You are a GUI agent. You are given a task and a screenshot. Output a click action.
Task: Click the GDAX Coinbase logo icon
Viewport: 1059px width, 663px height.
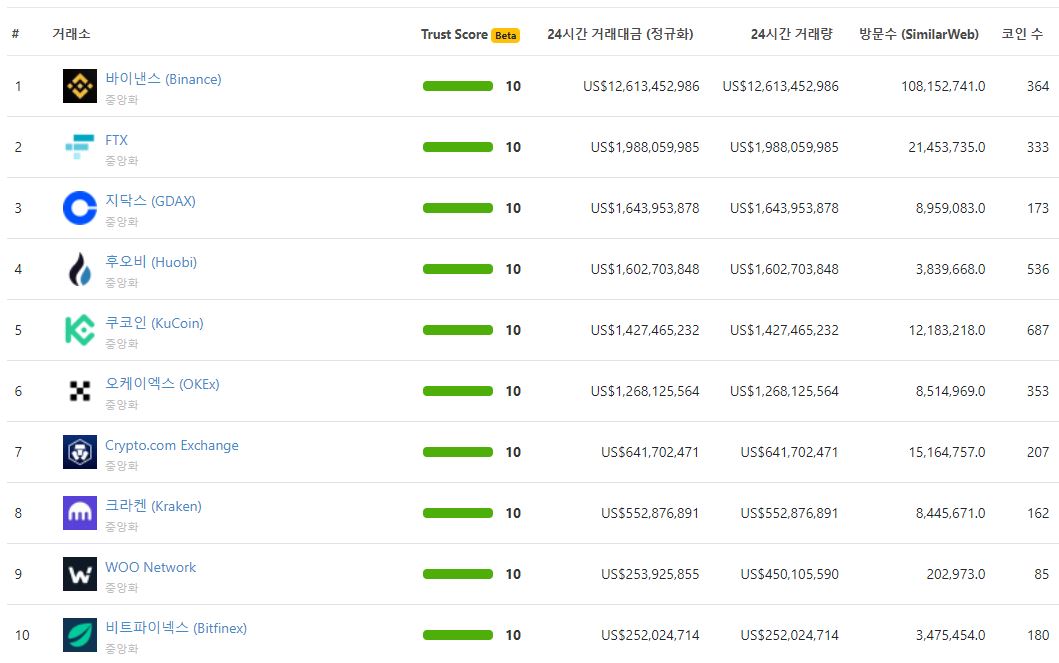pyautogui.click(x=80, y=208)
